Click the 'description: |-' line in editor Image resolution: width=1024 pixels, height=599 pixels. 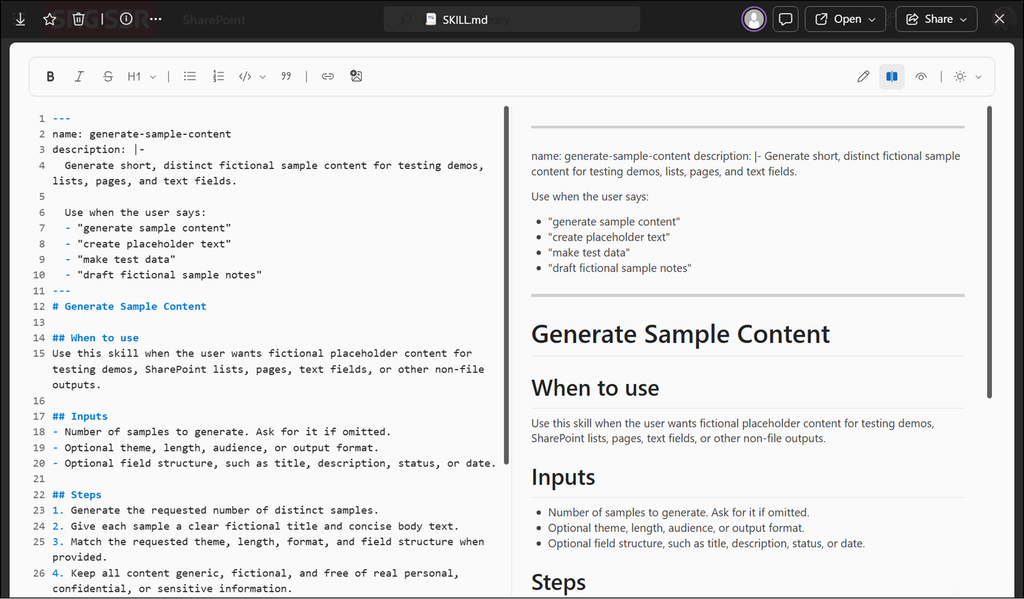click(99, 150)
